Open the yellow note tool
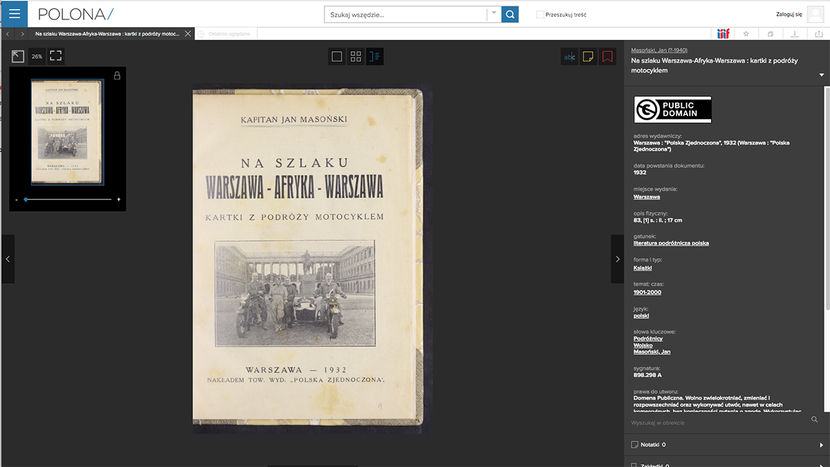 click(588, 56)
